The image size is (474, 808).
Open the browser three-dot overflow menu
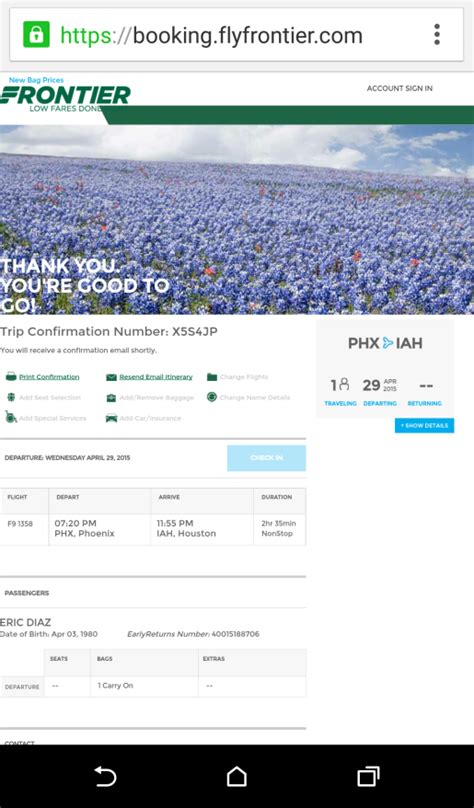[x=437, y=35]
